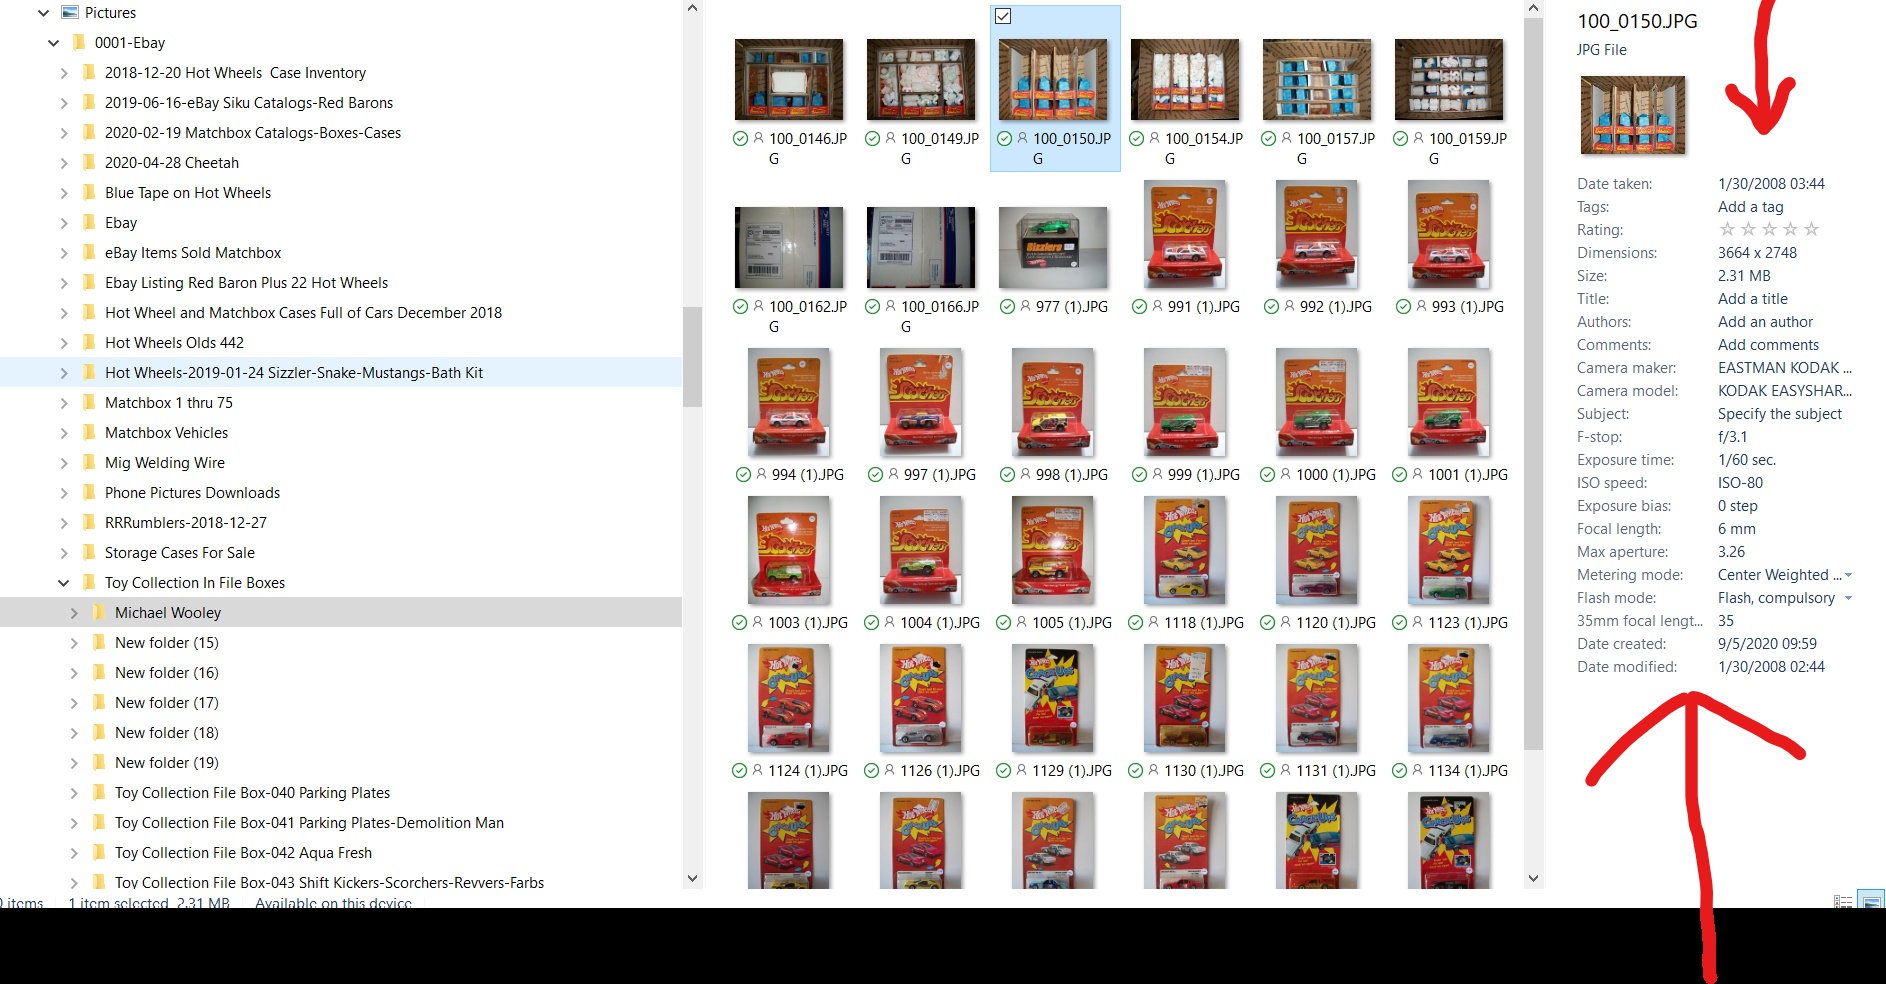
Task: Uncheck the selection box on 100_0150.JPG
Action: tap(1002, 16)
